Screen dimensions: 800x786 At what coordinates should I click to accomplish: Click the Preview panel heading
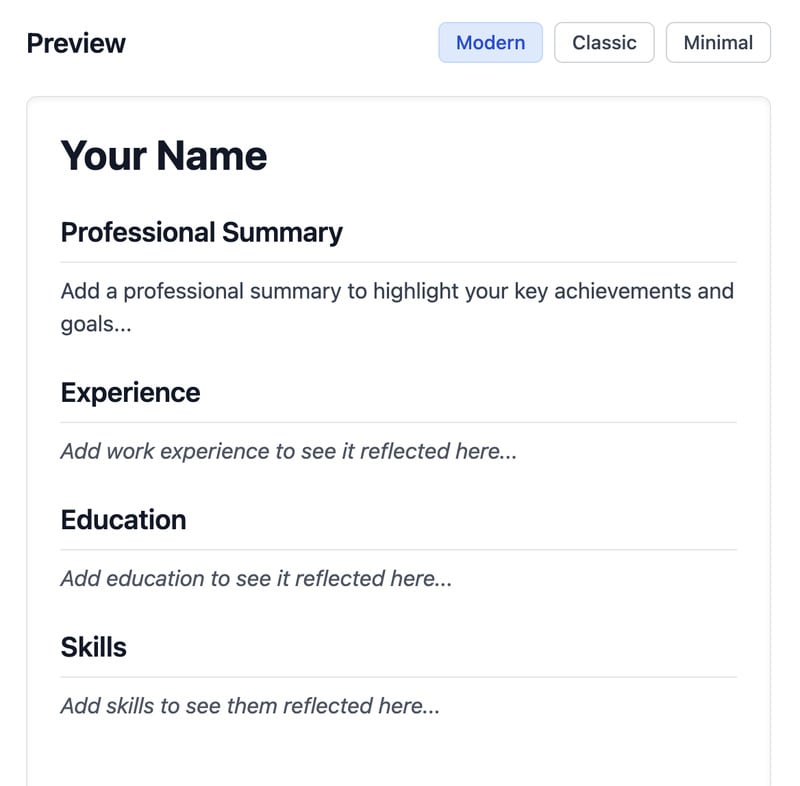coord(76,44)
